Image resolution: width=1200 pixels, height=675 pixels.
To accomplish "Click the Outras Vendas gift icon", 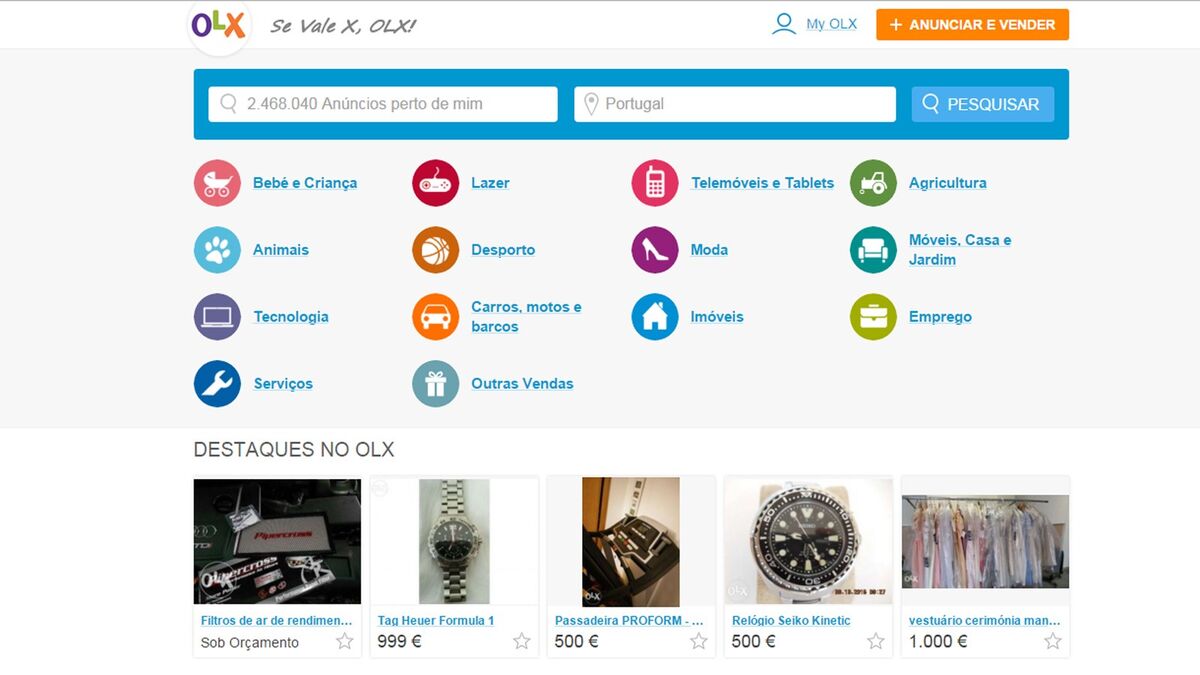I will [435, 384].
